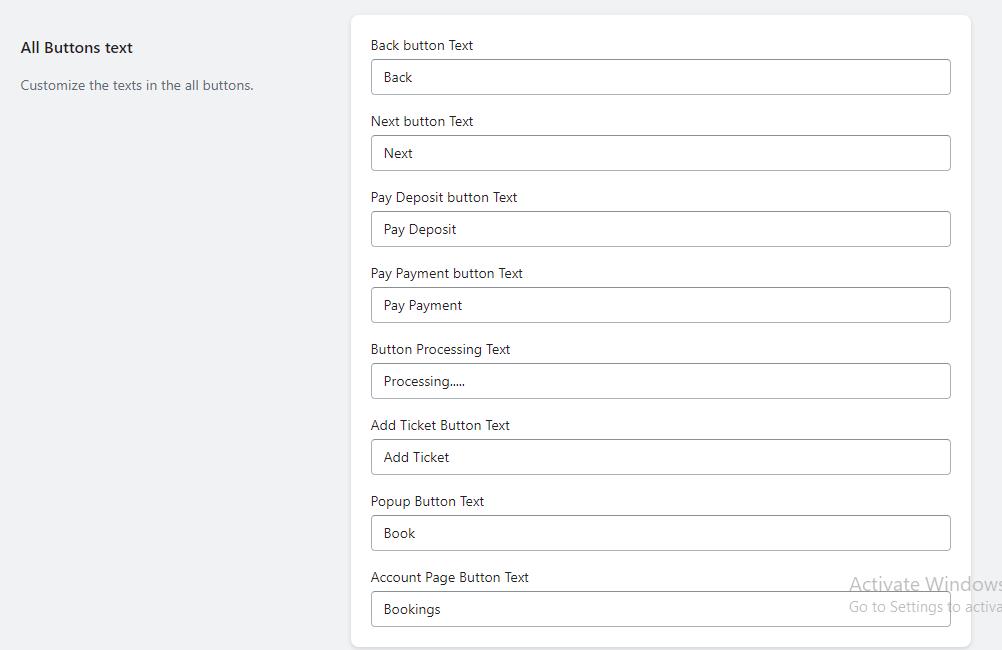Select the "Pay Deposit button Text" label
Screen dimensions: 1002x650
tap(443, 197)
